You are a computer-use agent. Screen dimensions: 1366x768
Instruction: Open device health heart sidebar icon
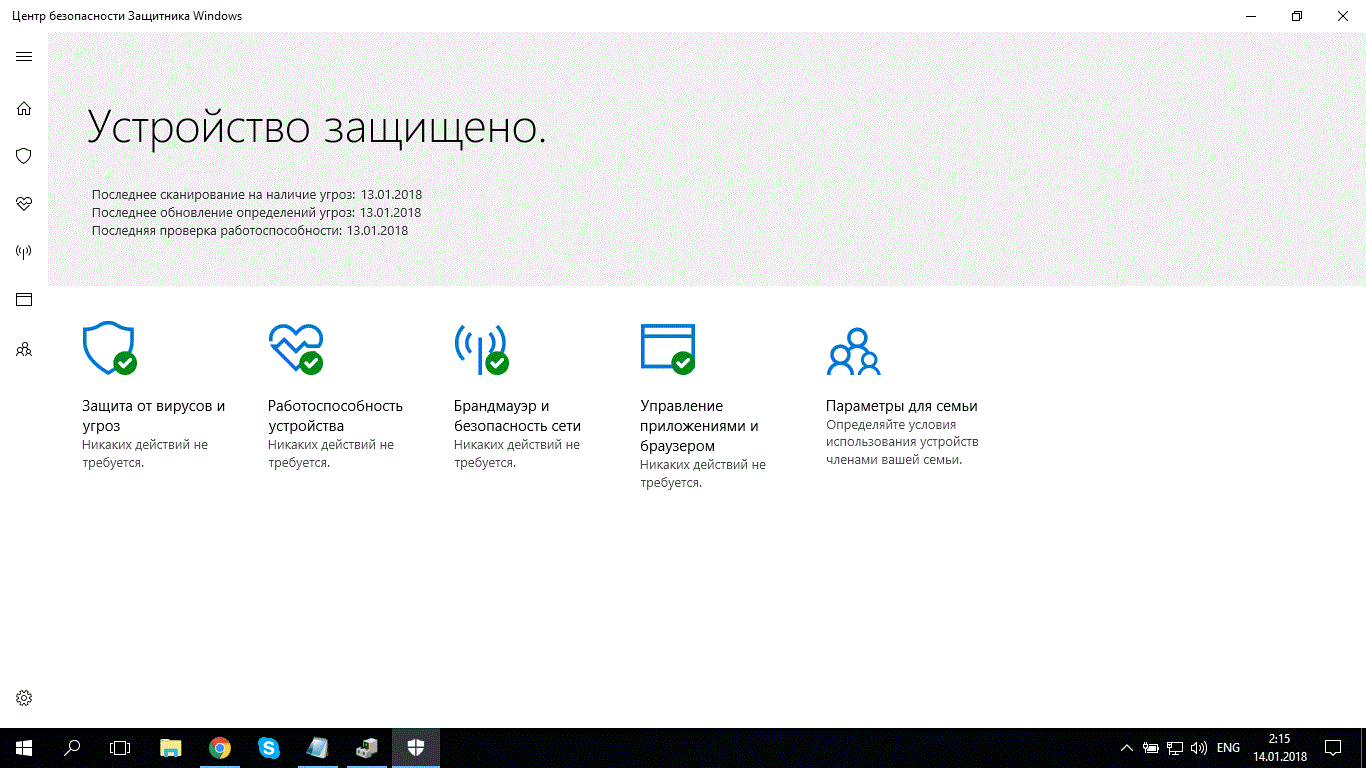[24, 204]
